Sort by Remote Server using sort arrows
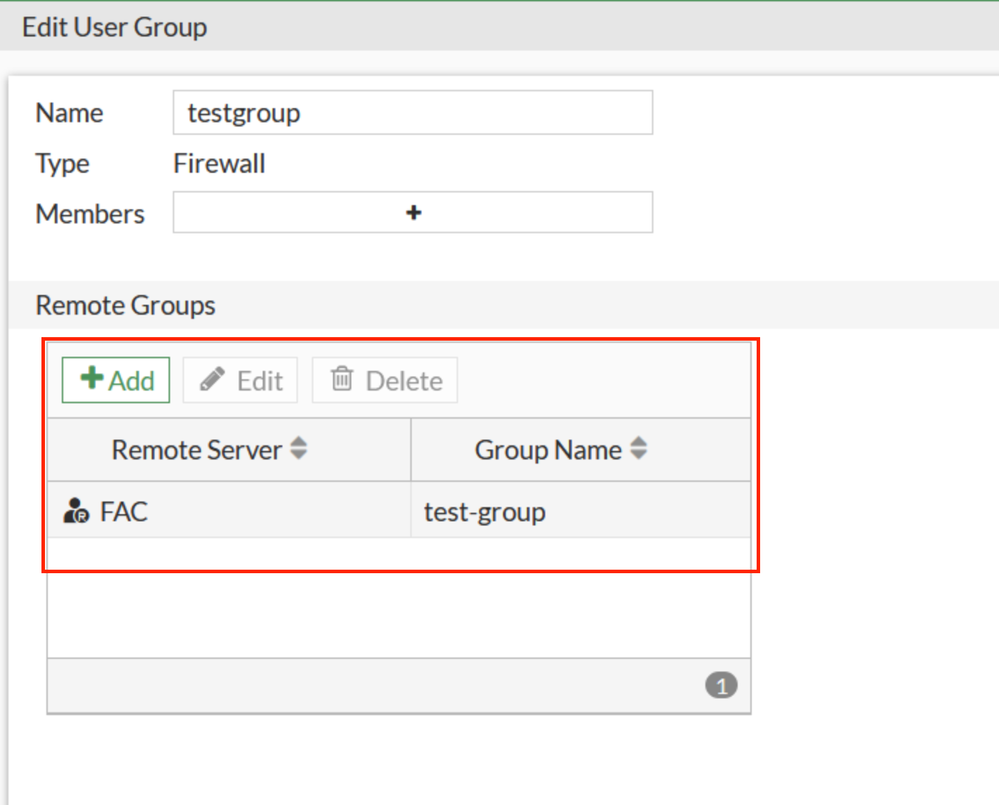 pos(298,450)
